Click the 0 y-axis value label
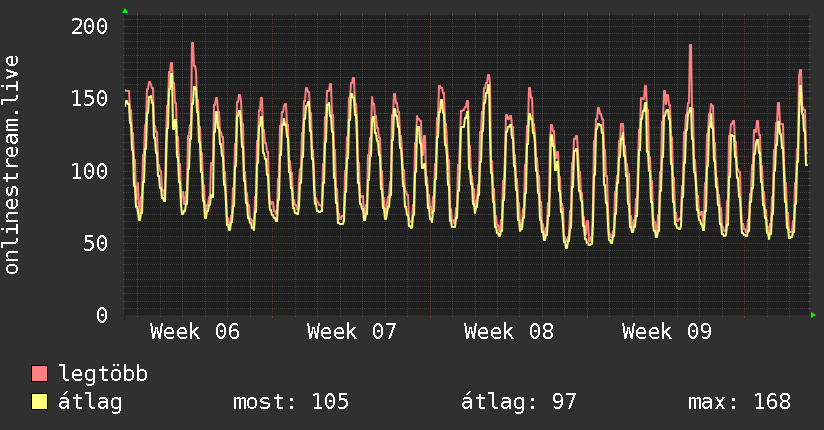The image size is (824, 430). tap(102, 315)
